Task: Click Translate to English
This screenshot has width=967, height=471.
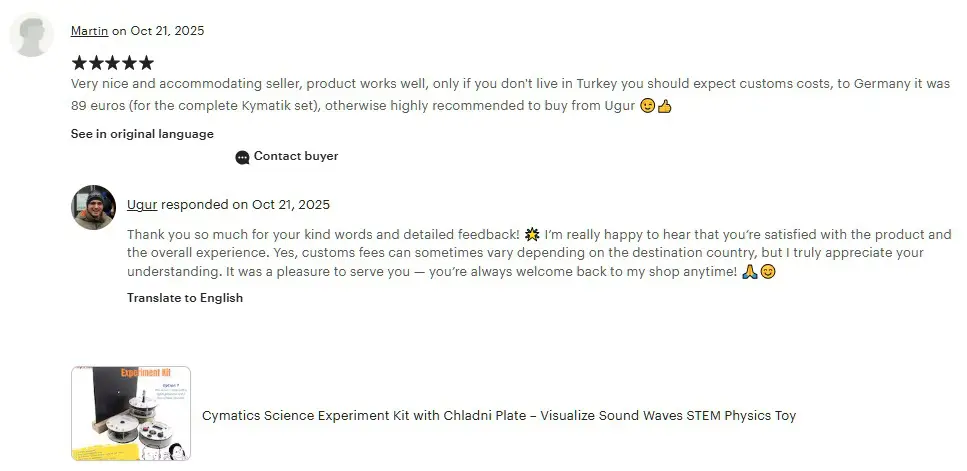Action: pos(185,298)
